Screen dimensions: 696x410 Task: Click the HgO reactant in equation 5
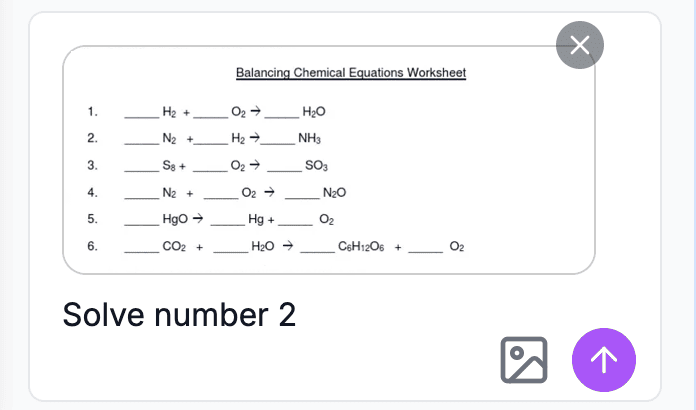[x=175, y=218]
